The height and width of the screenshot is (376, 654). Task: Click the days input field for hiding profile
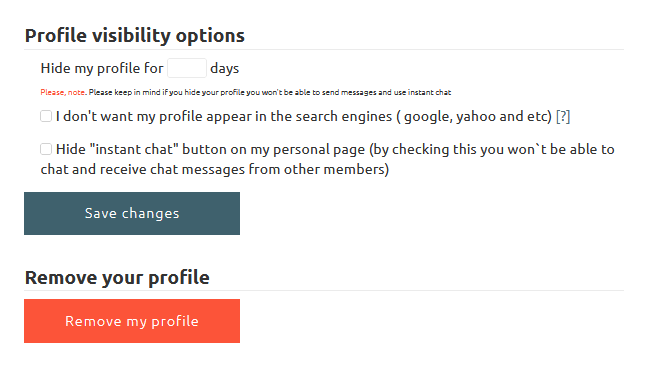coord(187,68)
